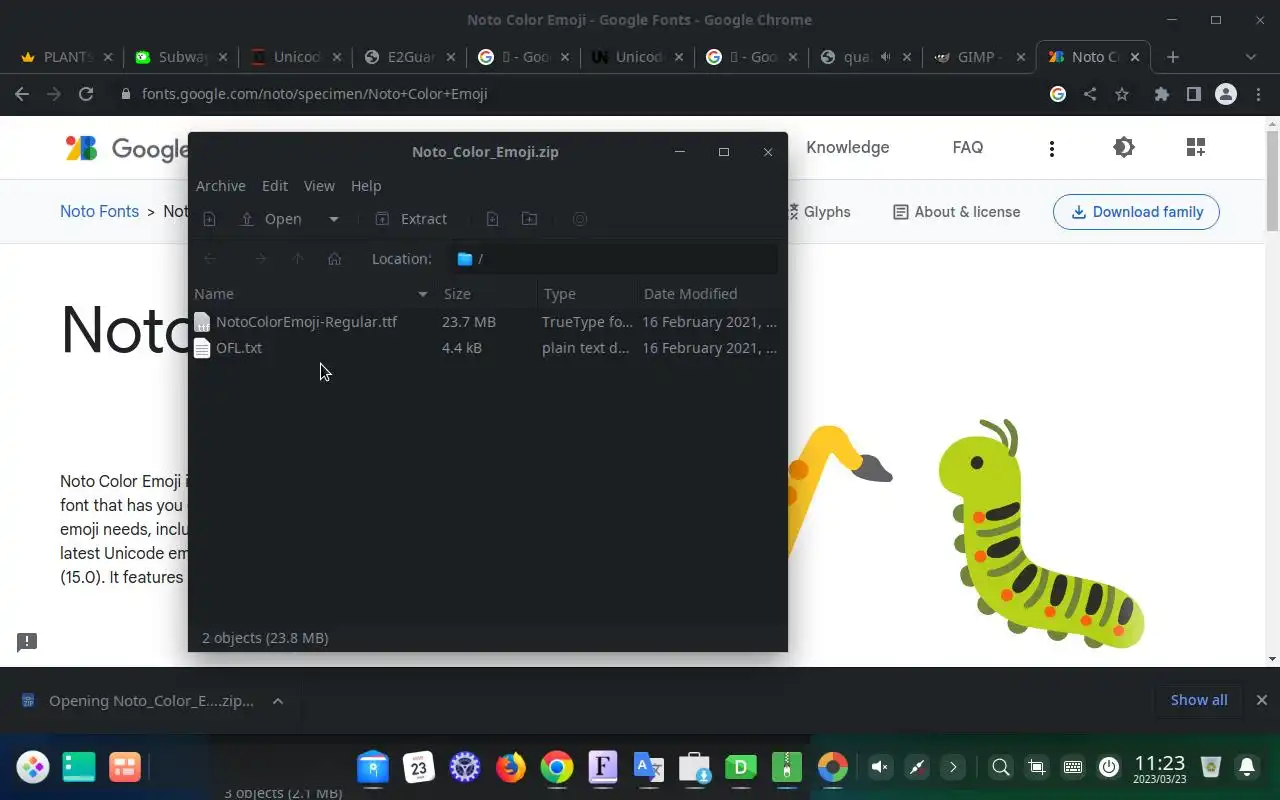Toggle the dark theme brightness icon

tap(1124, 148)
